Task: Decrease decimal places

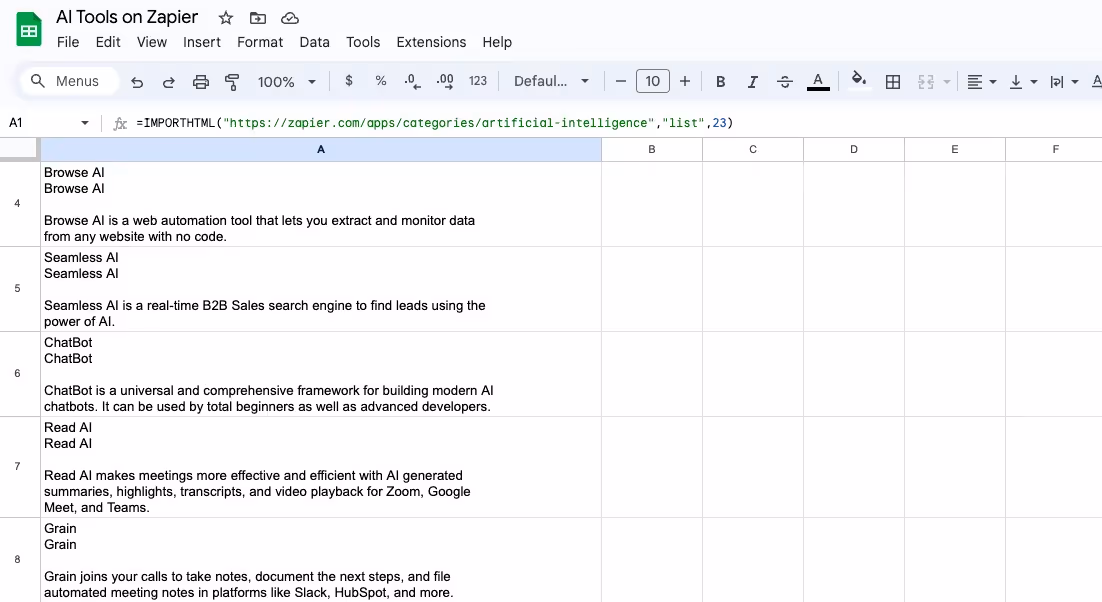Action: [x=413, y=81]
